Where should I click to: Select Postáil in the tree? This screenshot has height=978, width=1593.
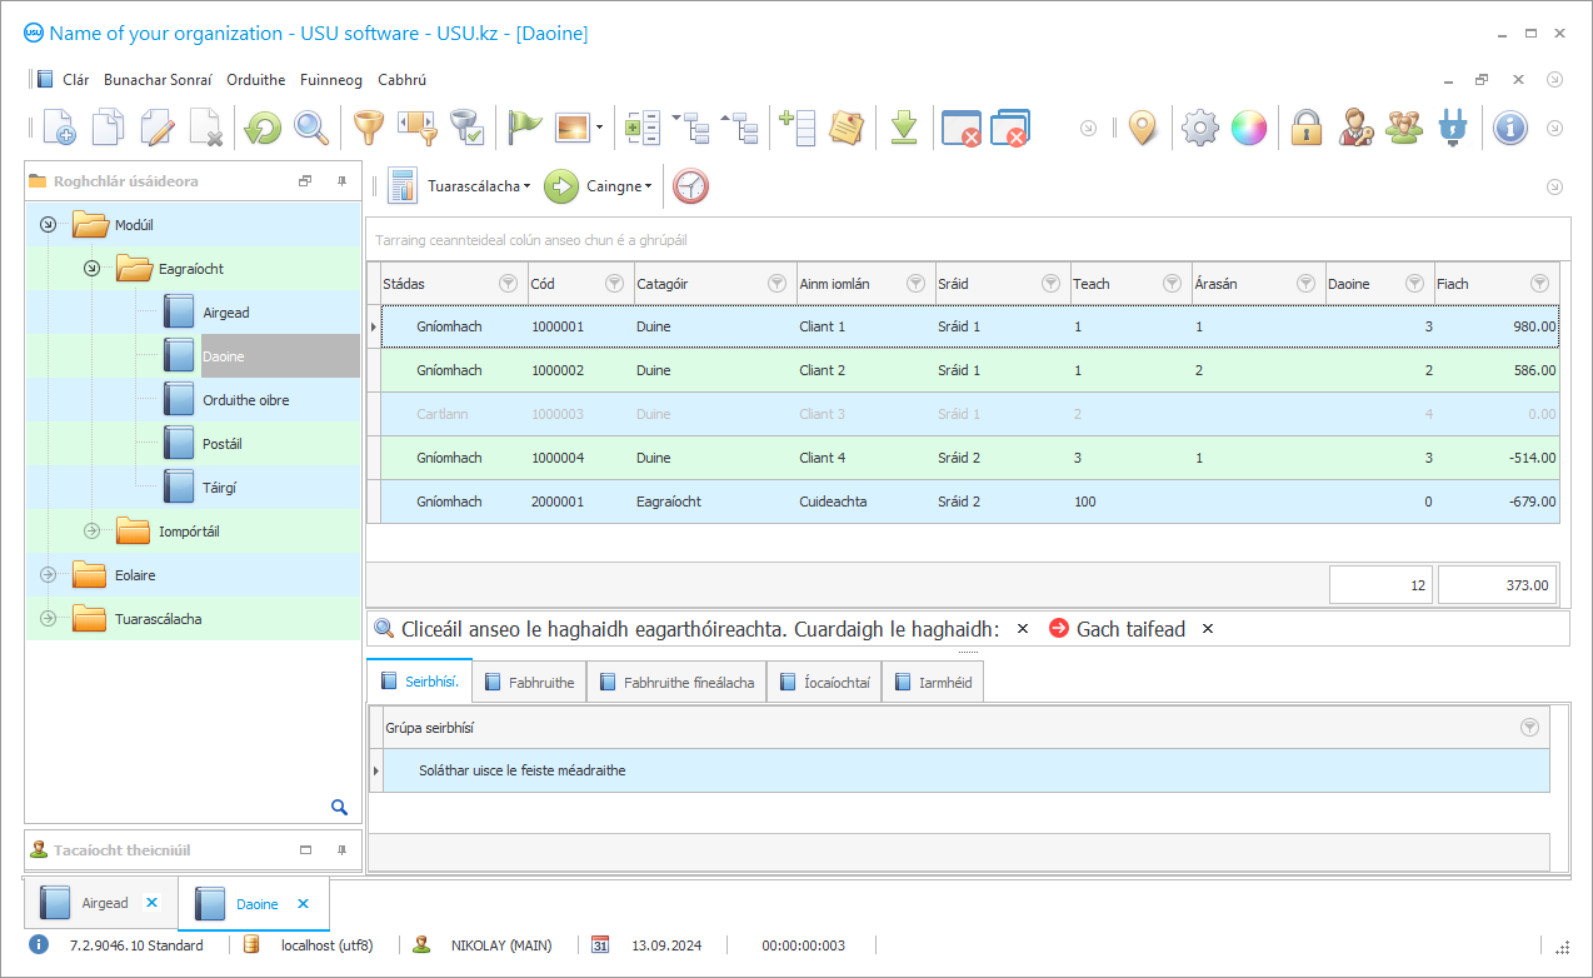tap(222, 444)
